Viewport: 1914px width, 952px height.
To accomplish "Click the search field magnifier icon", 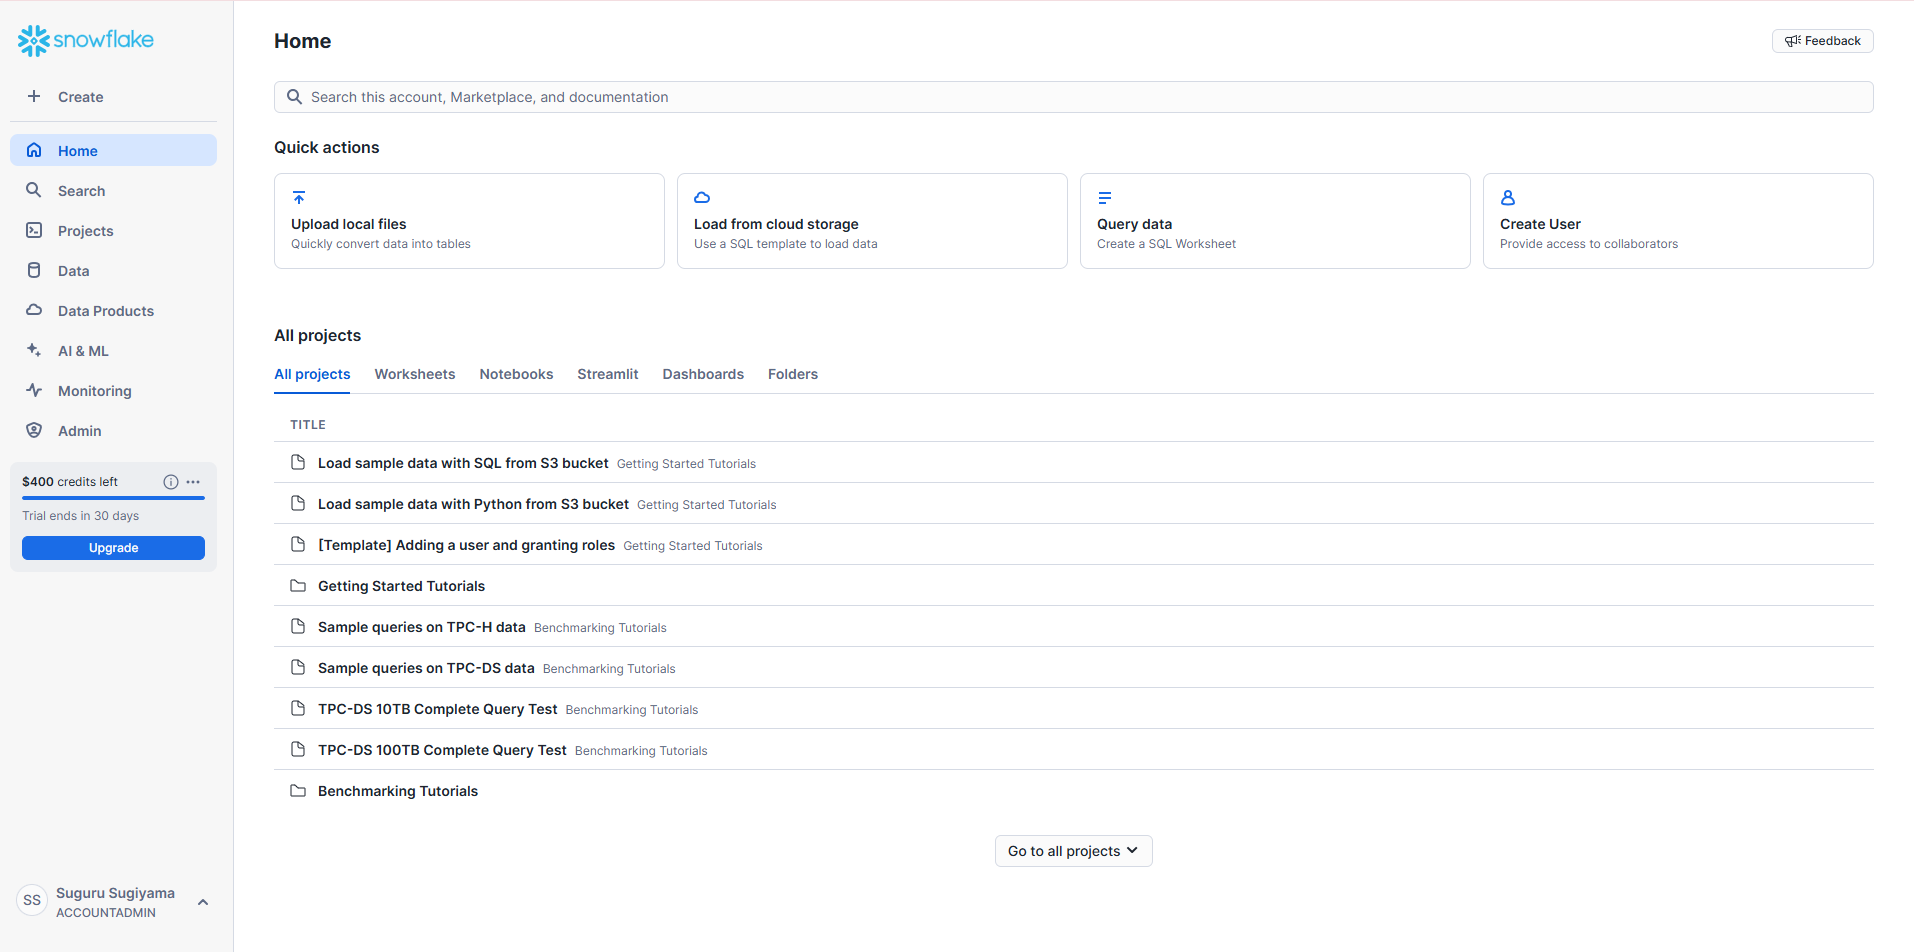I will [x=294, y=97].
